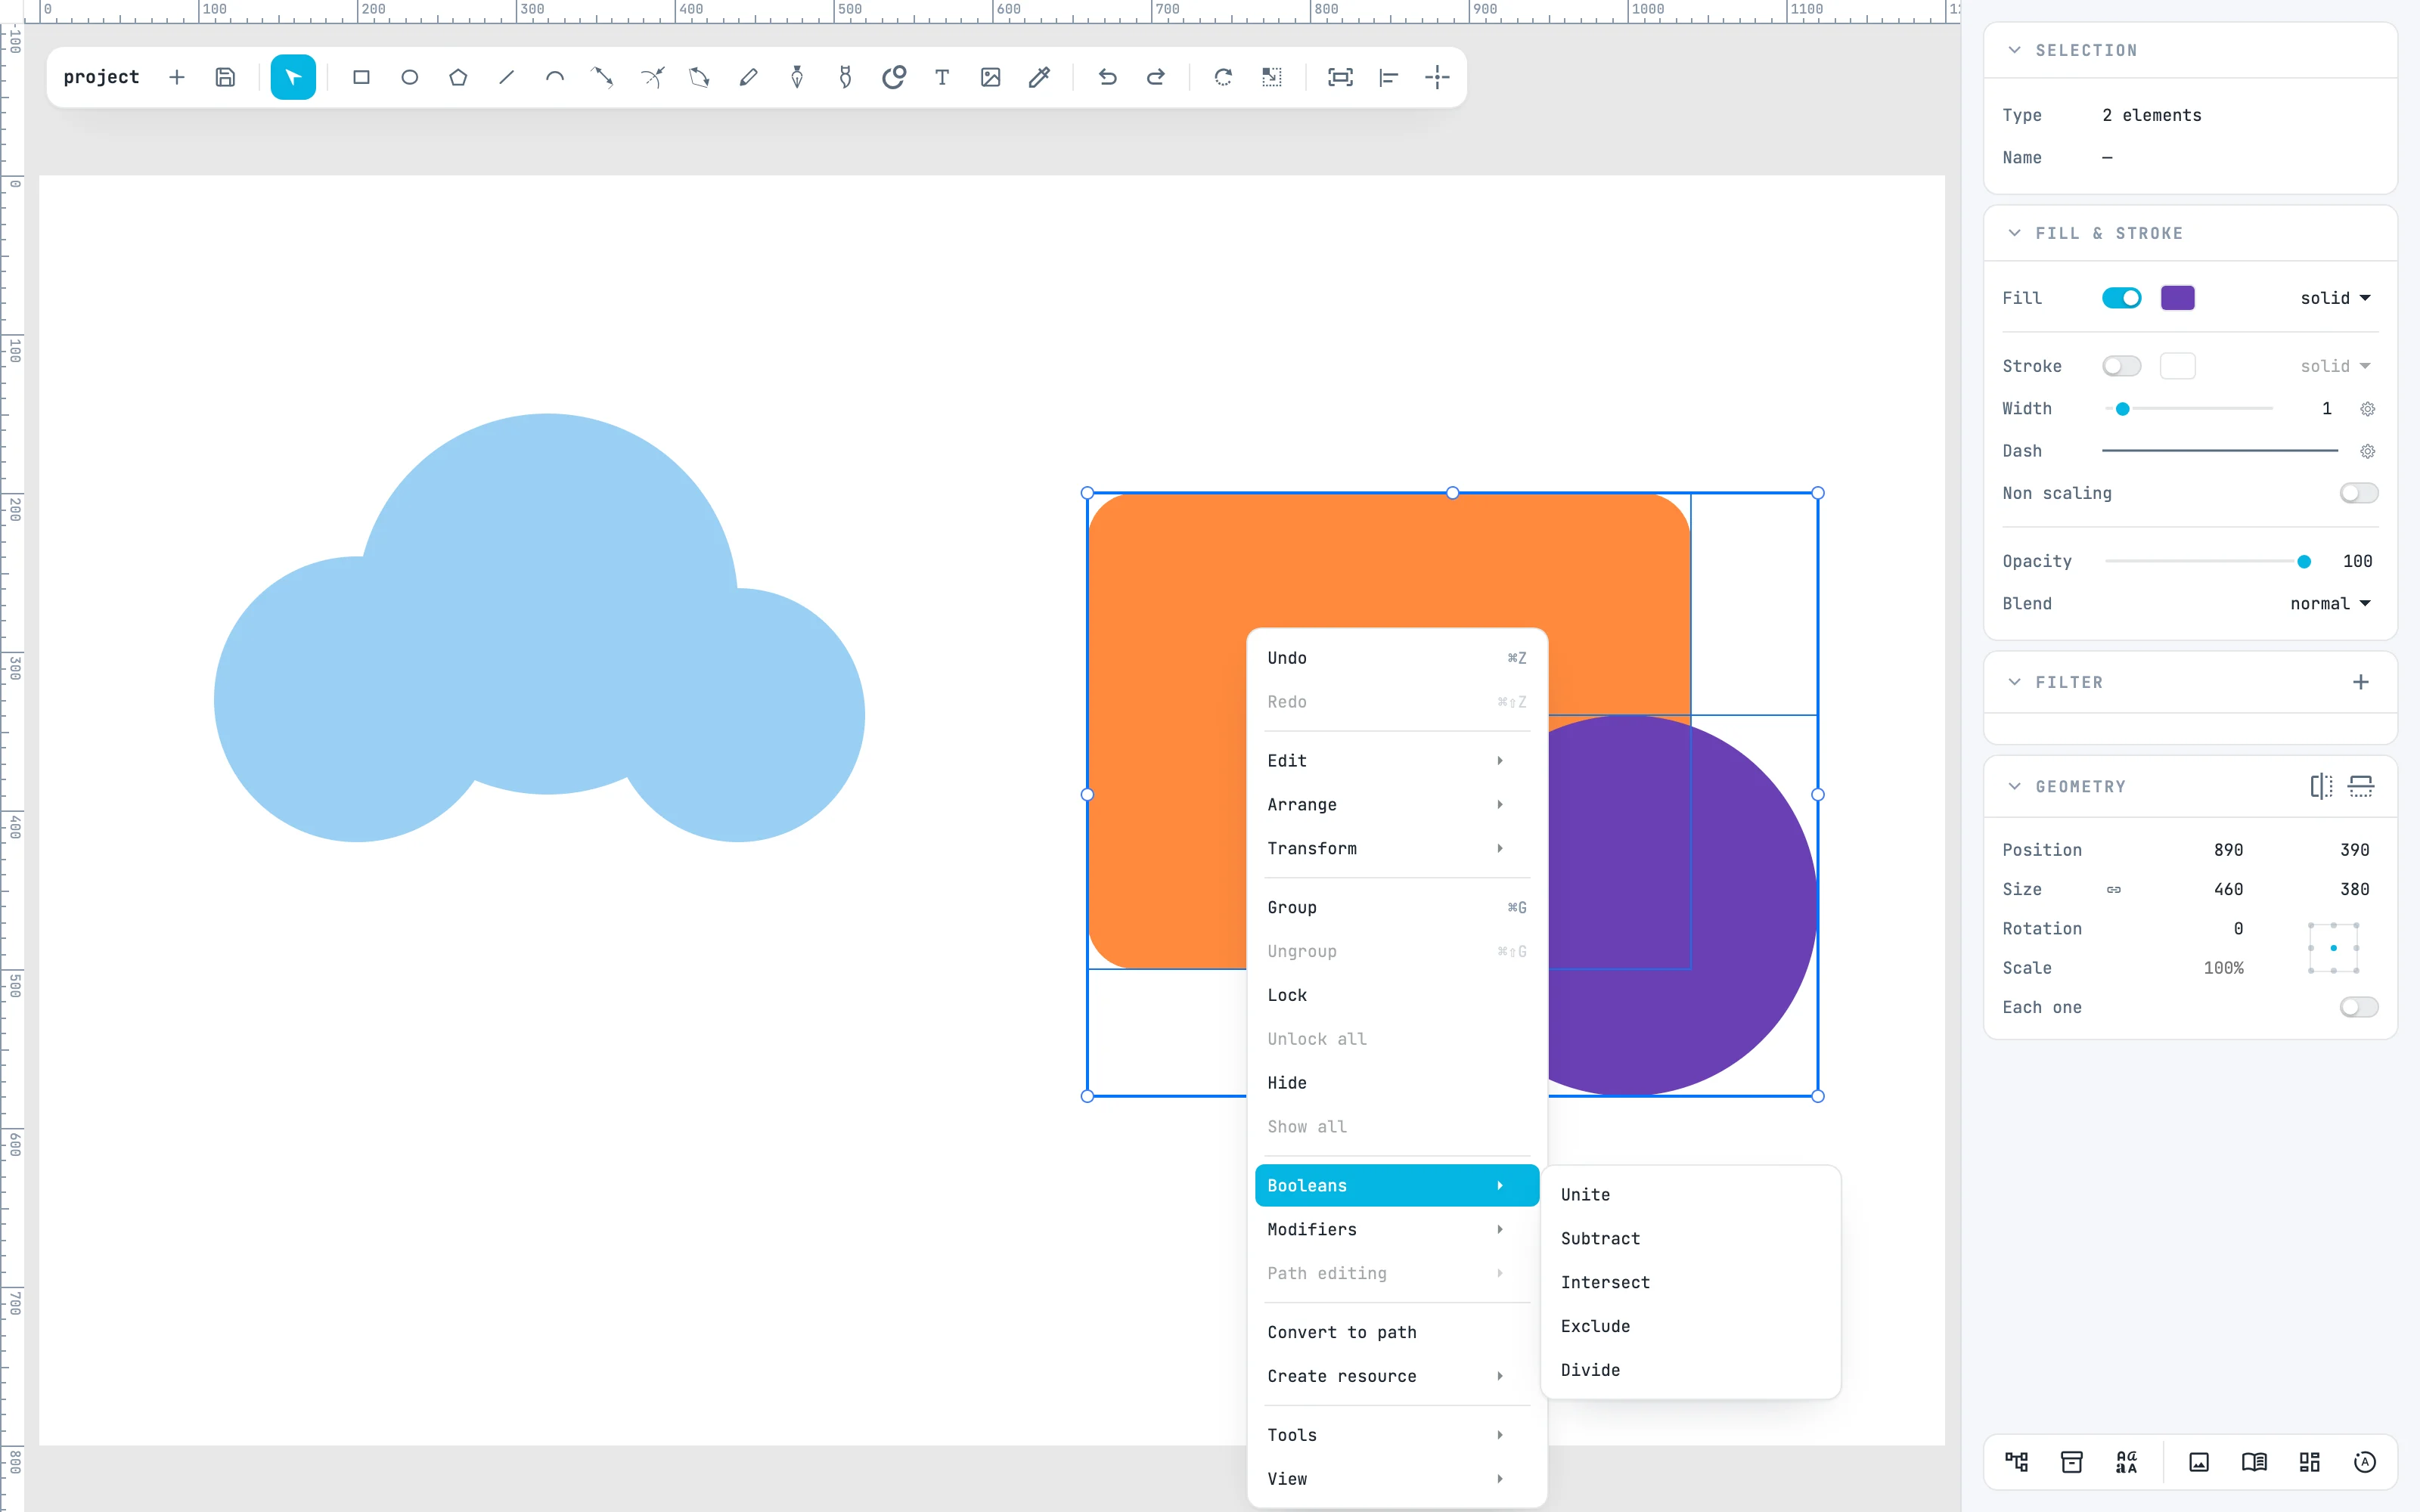Collapse the Fill & Stroke section

point(2014,233)
